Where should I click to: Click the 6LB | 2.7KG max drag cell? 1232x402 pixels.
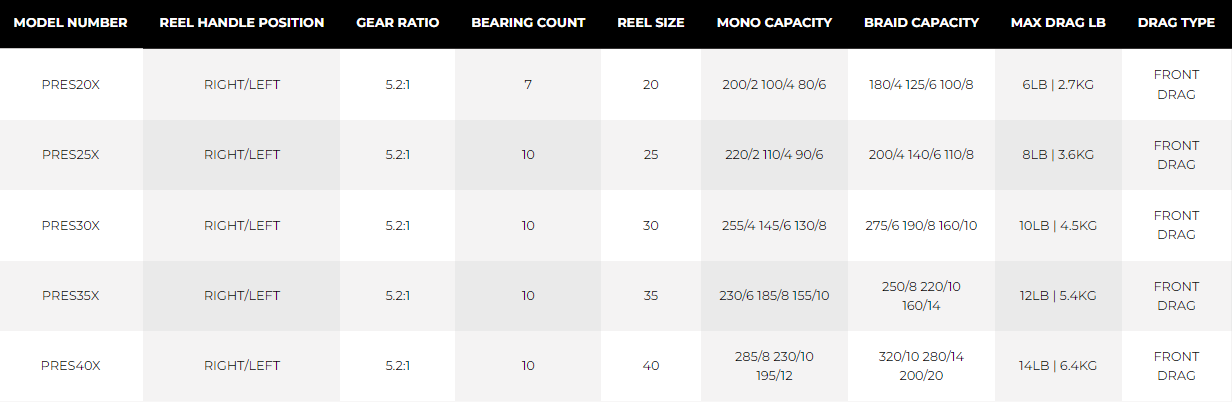(x=1058, y=85)
